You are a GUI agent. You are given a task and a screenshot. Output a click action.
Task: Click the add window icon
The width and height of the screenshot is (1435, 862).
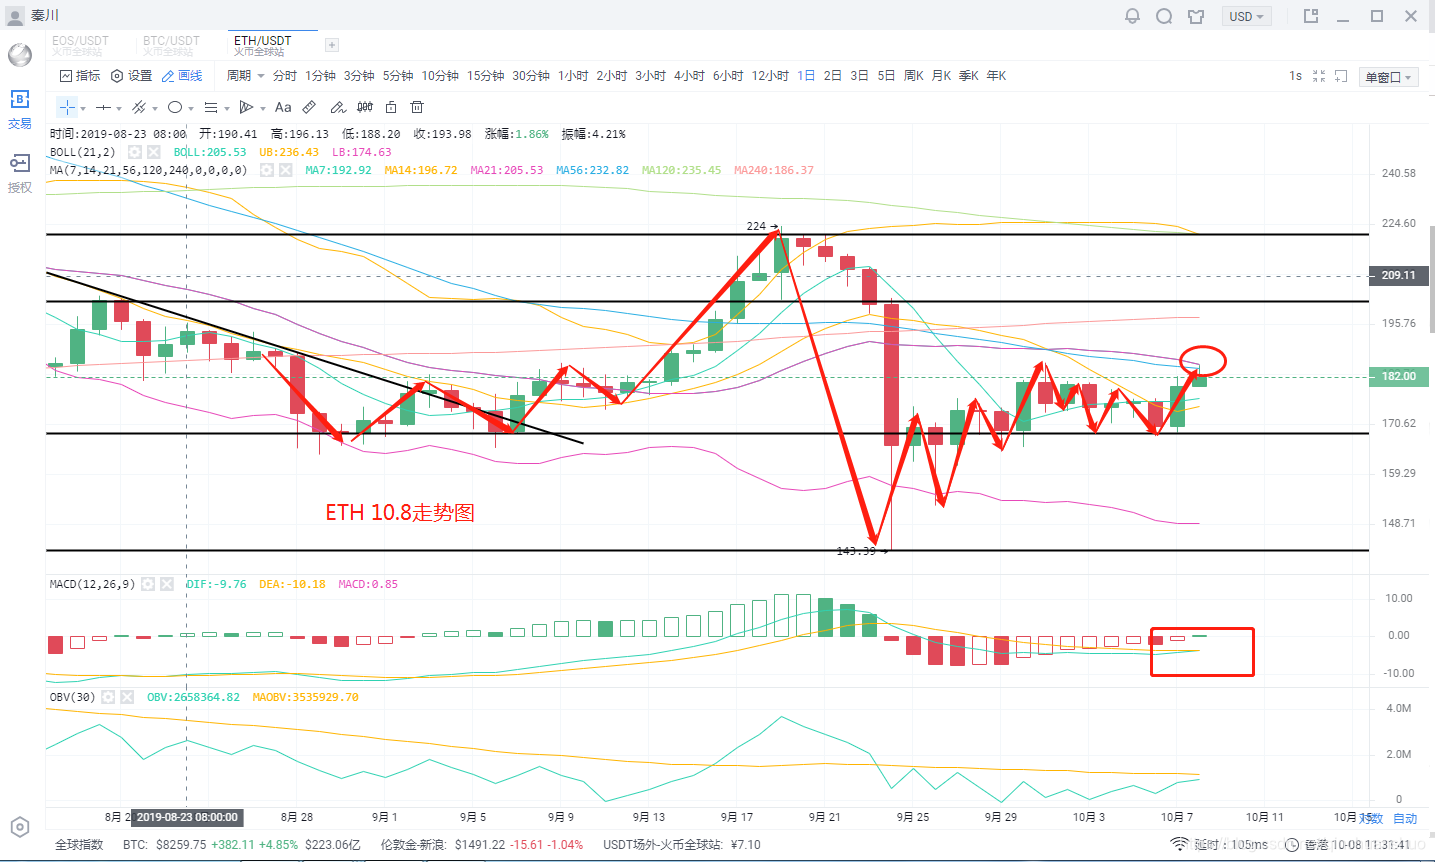pyautogui.click(x=1341, y=76)
